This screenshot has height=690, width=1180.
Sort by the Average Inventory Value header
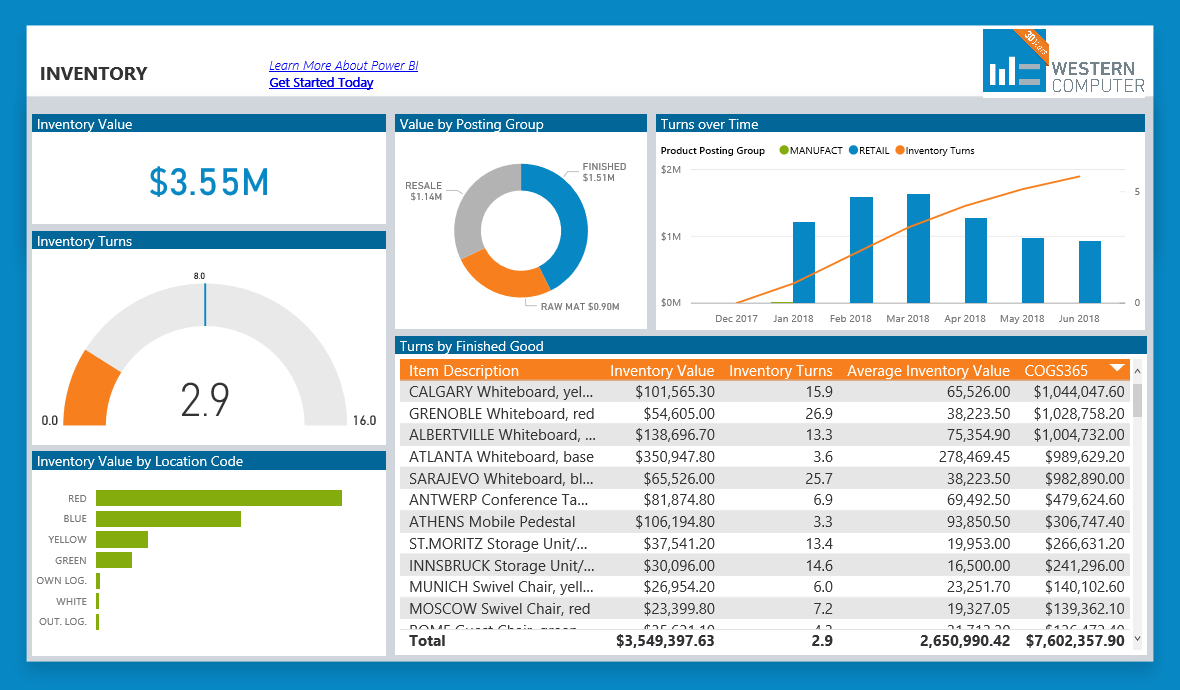click(928, 370)
